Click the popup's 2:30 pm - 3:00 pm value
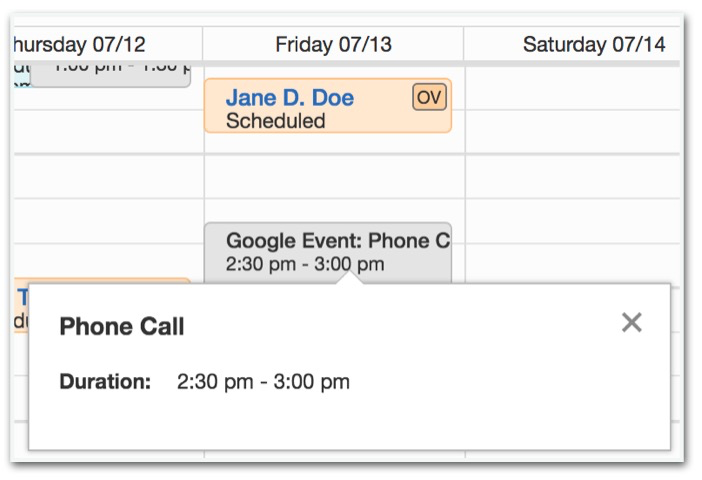Screen dimensions: 702x480 [x=263, y=382]
